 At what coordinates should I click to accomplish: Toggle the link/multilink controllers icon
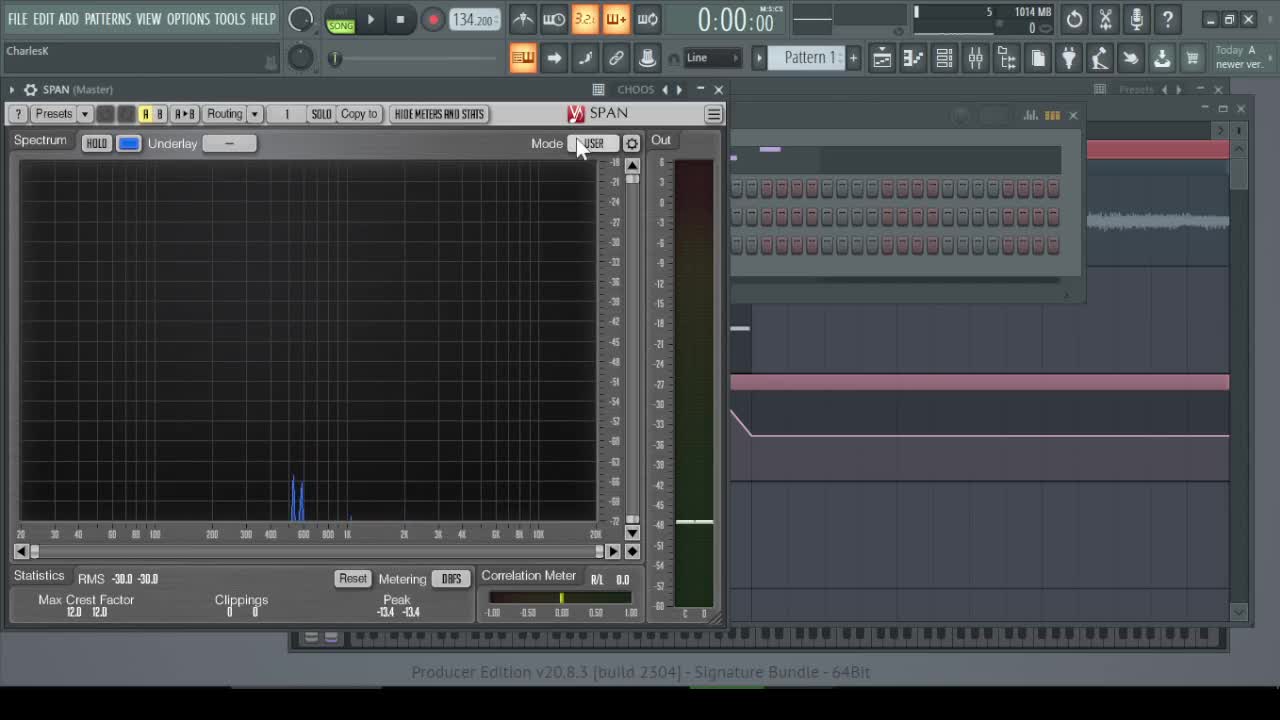(x=616, y=58)
